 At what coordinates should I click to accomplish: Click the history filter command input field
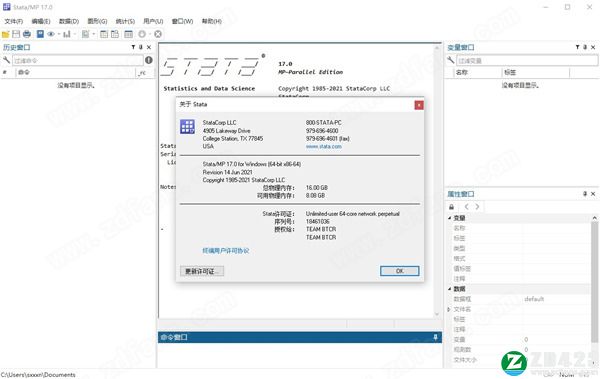pyautogui.click(x=78, y=60)
